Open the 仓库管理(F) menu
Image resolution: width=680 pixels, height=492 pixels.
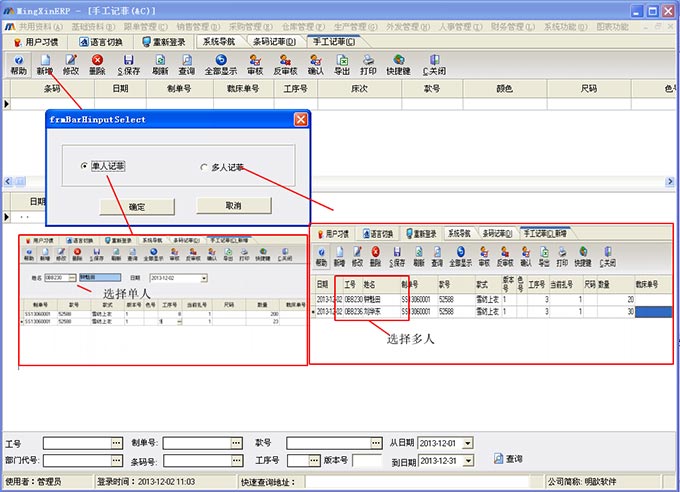[303, 27]
